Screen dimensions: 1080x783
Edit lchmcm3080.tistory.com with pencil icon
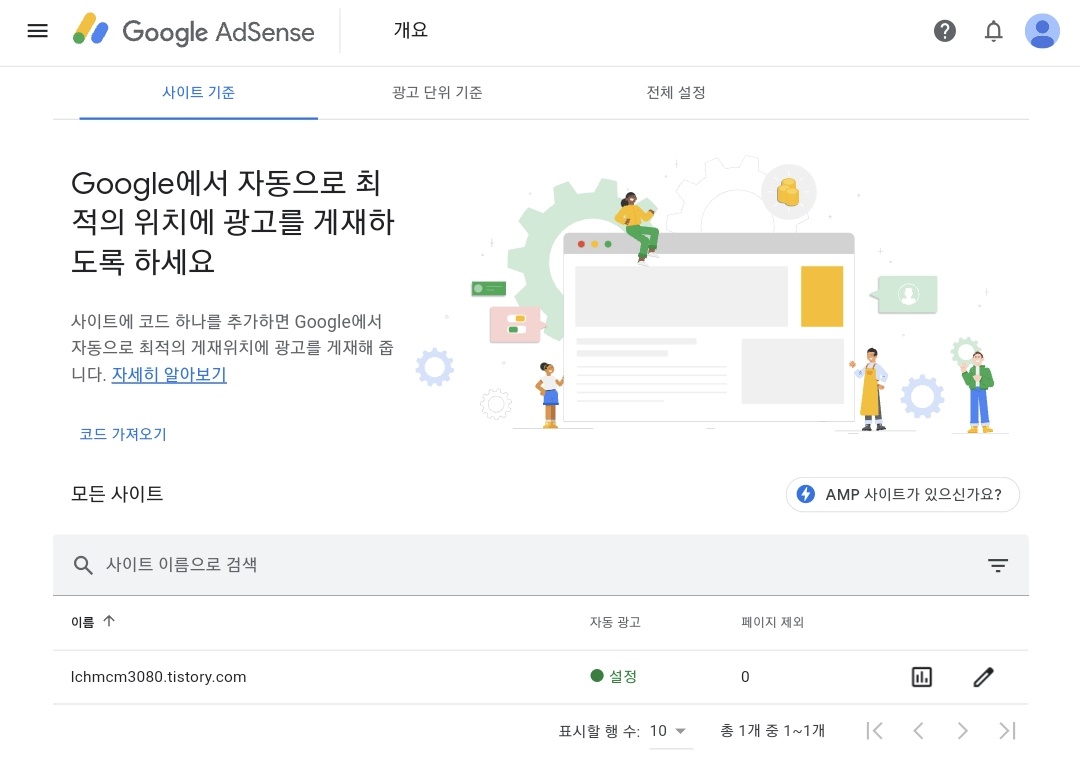coord(984,677)
